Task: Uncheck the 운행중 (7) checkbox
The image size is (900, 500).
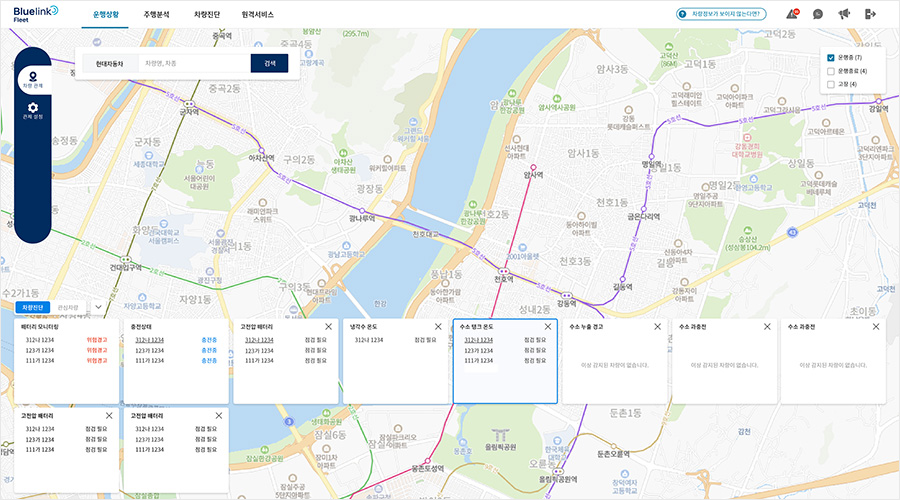Action: [x=831, y=58]
